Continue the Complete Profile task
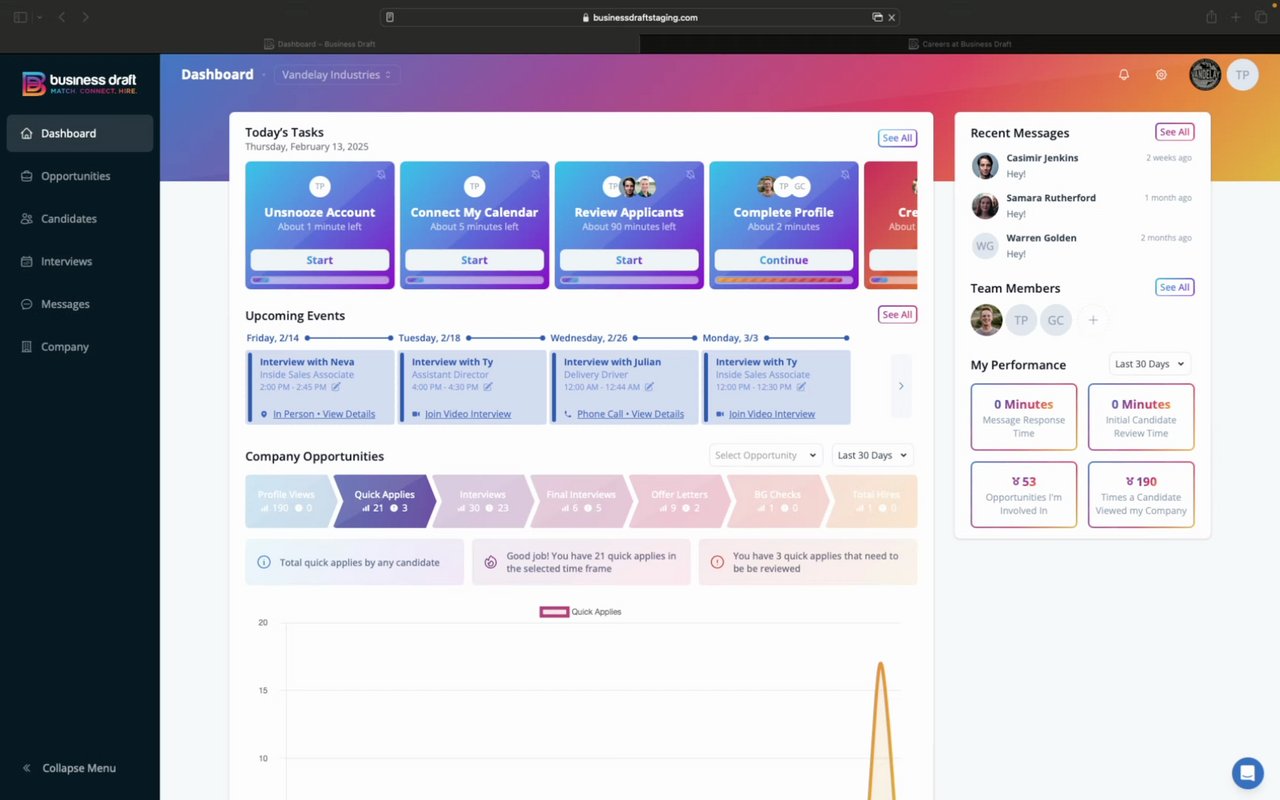Viewport: 1280px width, 800px height. pyautogui.click(x=784, y=260)
